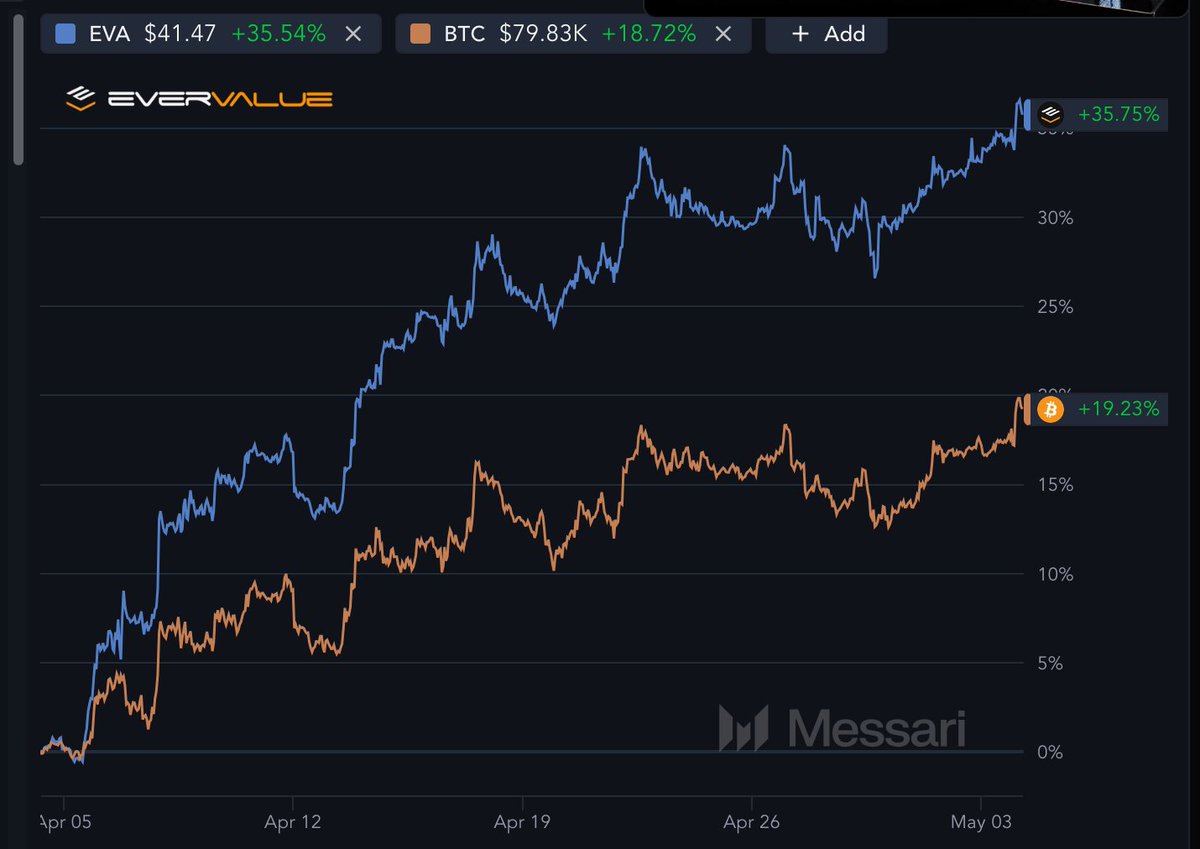Click the +35.75% end-of-line label
The image size is (1200, 849).
[x=1118, y=114]
